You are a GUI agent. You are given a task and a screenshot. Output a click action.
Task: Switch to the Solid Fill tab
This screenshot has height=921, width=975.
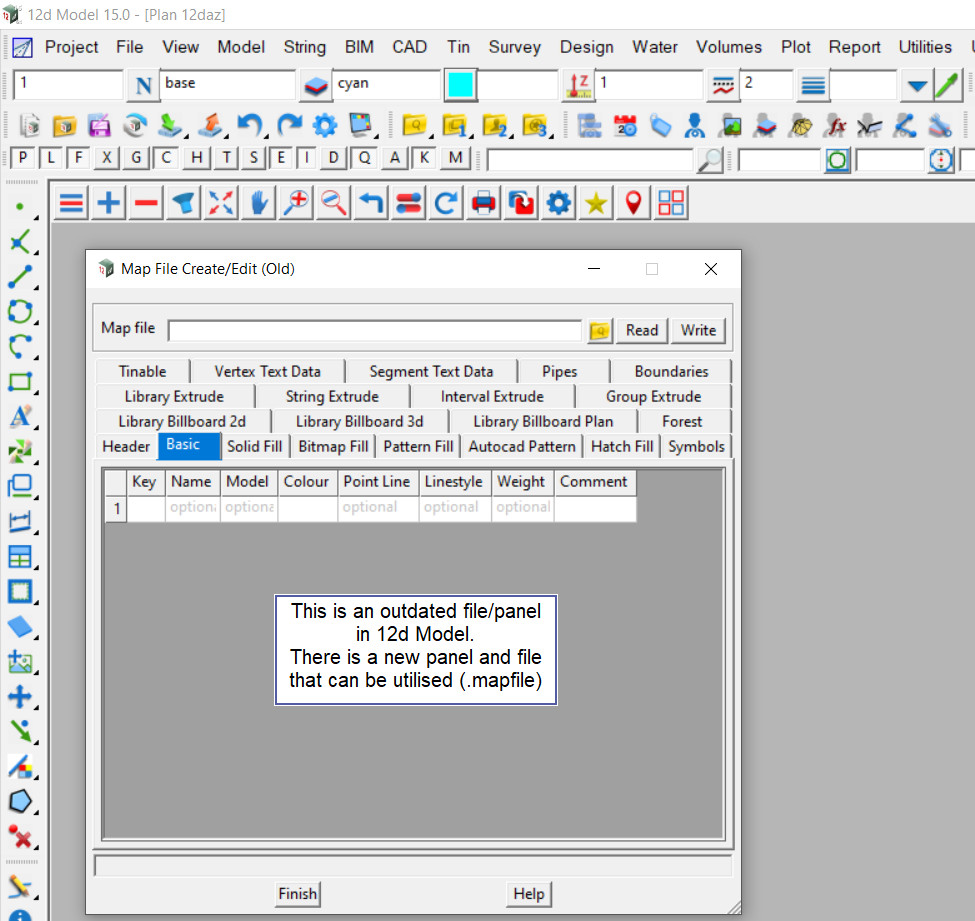pyautogui.click(x=255, y=446)
